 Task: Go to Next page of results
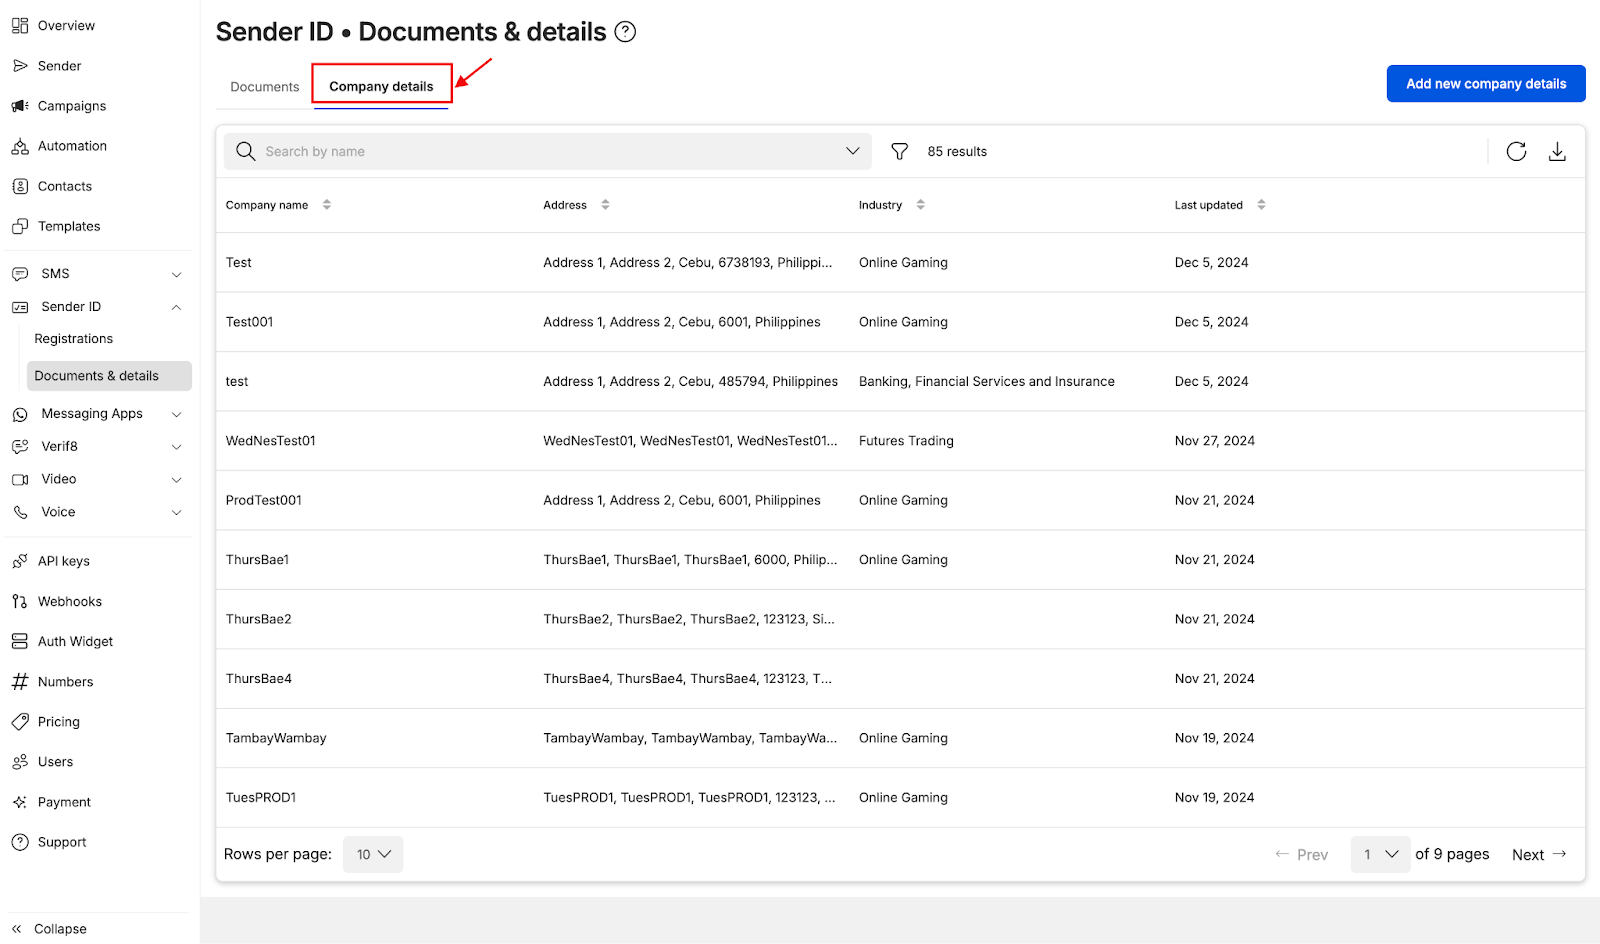click(1538, 854)
